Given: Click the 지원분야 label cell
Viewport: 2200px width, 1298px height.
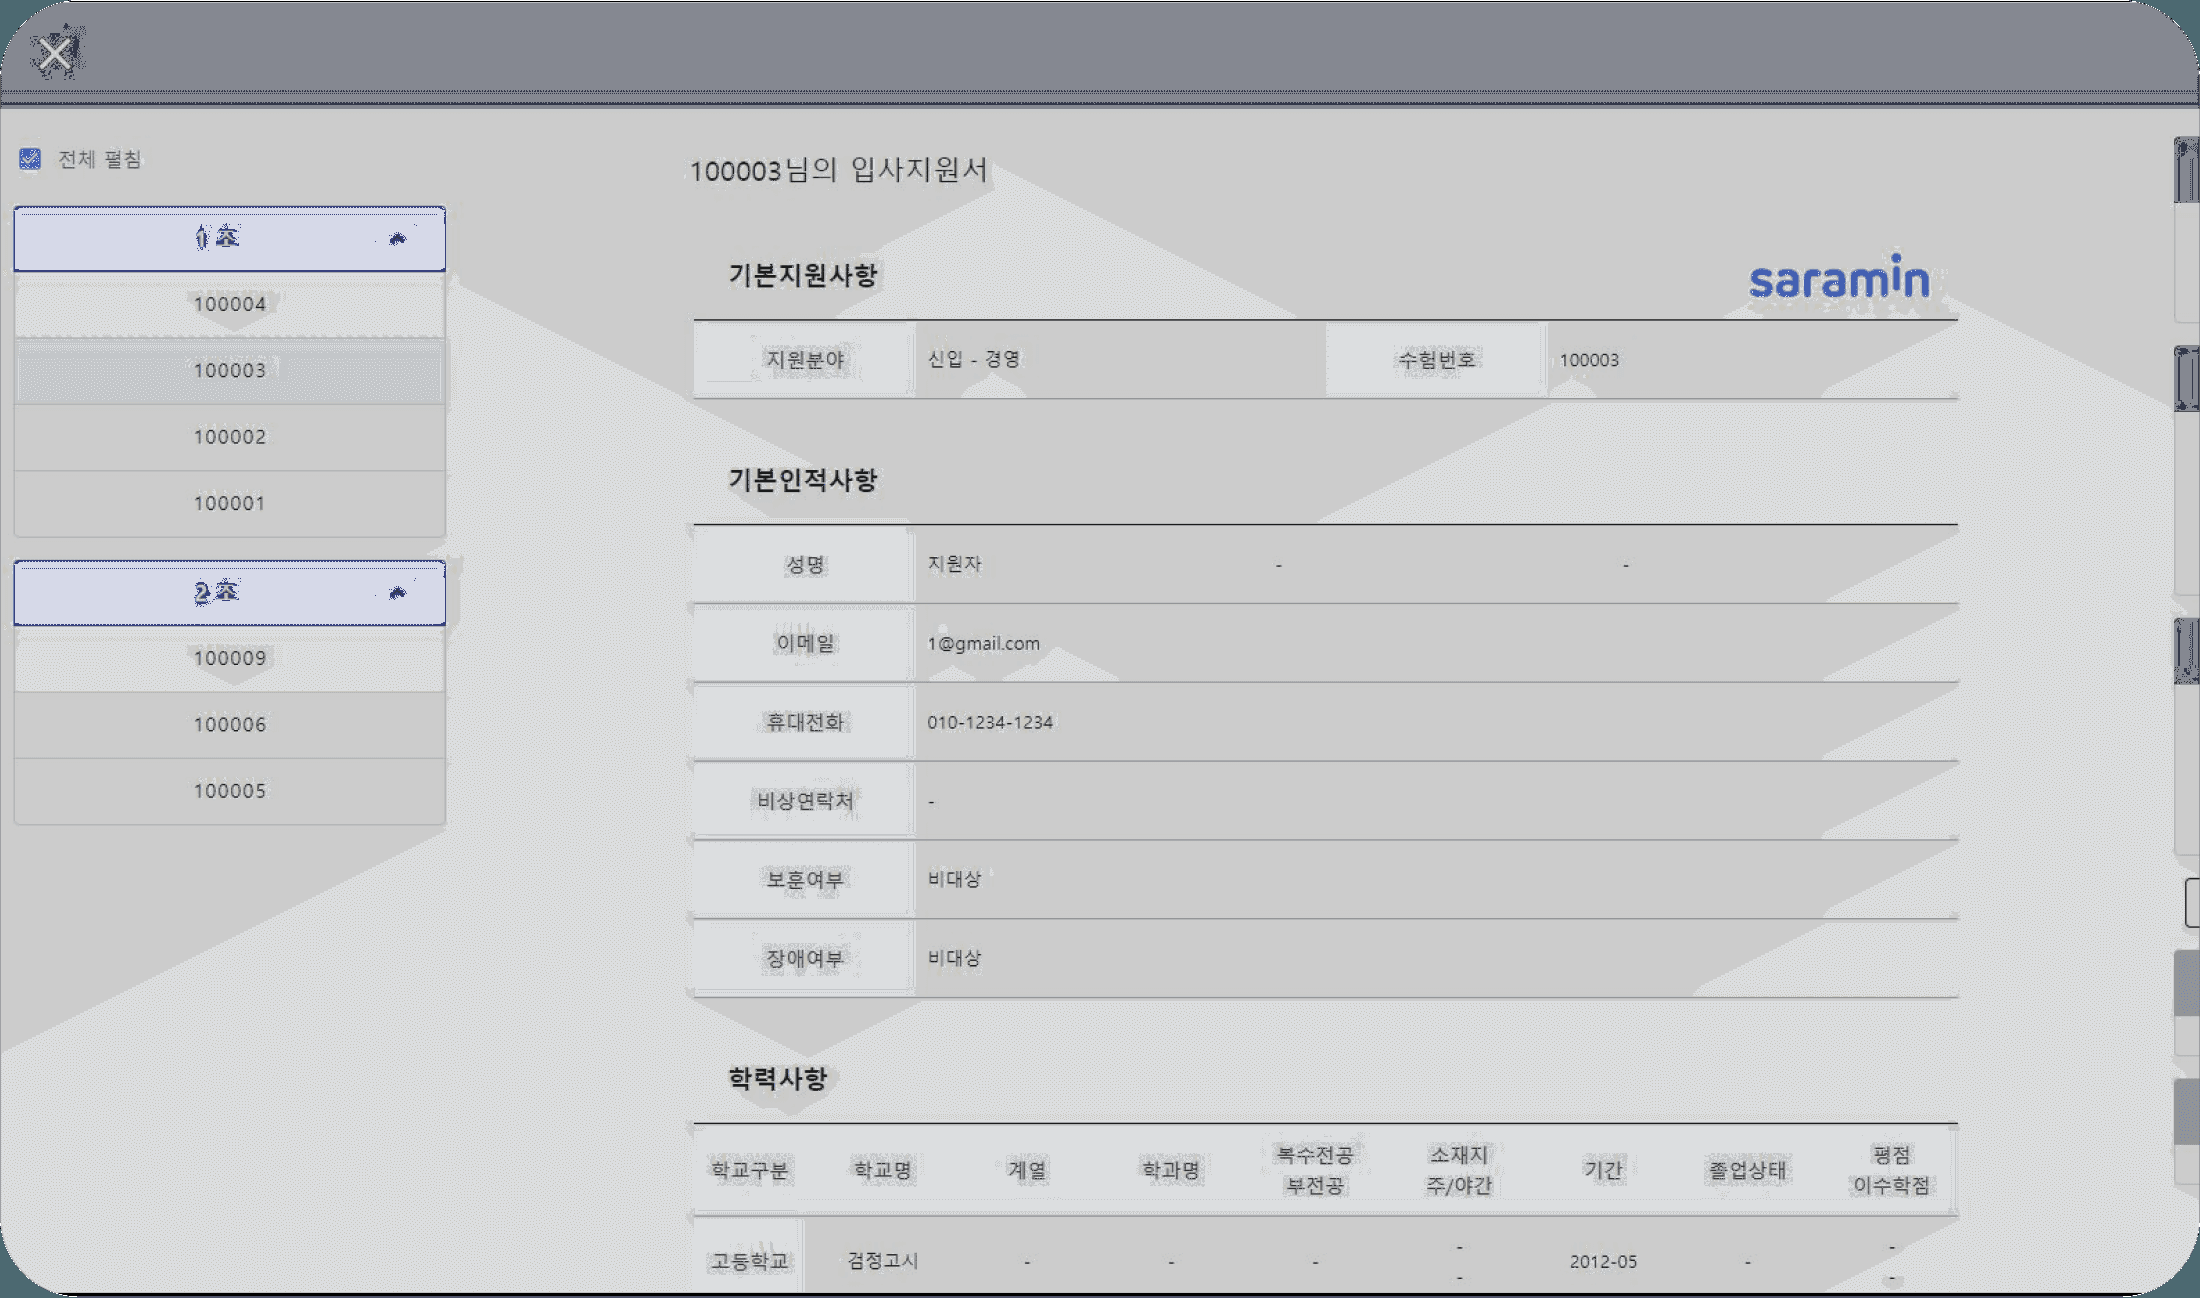Looking at the screenshot, I should [x=804, y=359].
